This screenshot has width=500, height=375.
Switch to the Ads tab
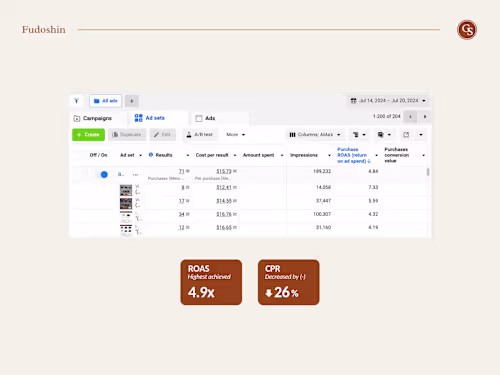[x=206, y=118]
